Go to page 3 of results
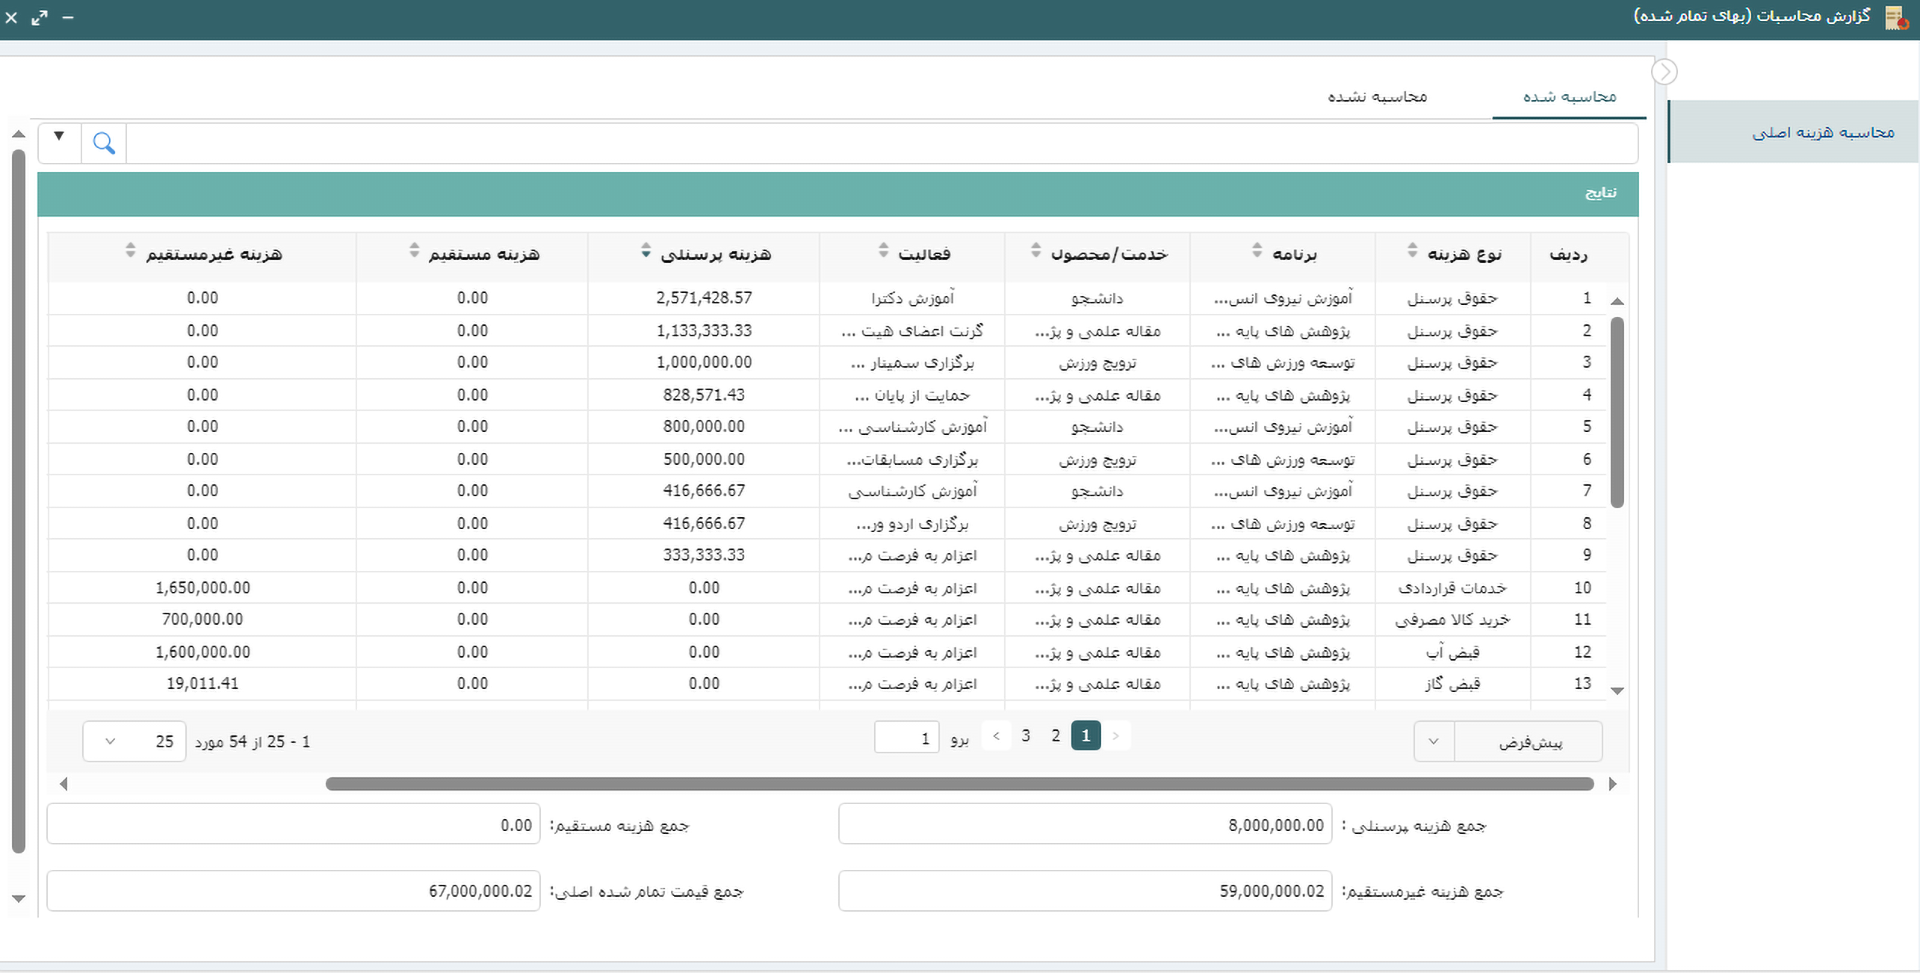Screen dimensions: 1920x973 click(x=1025, y=736)
